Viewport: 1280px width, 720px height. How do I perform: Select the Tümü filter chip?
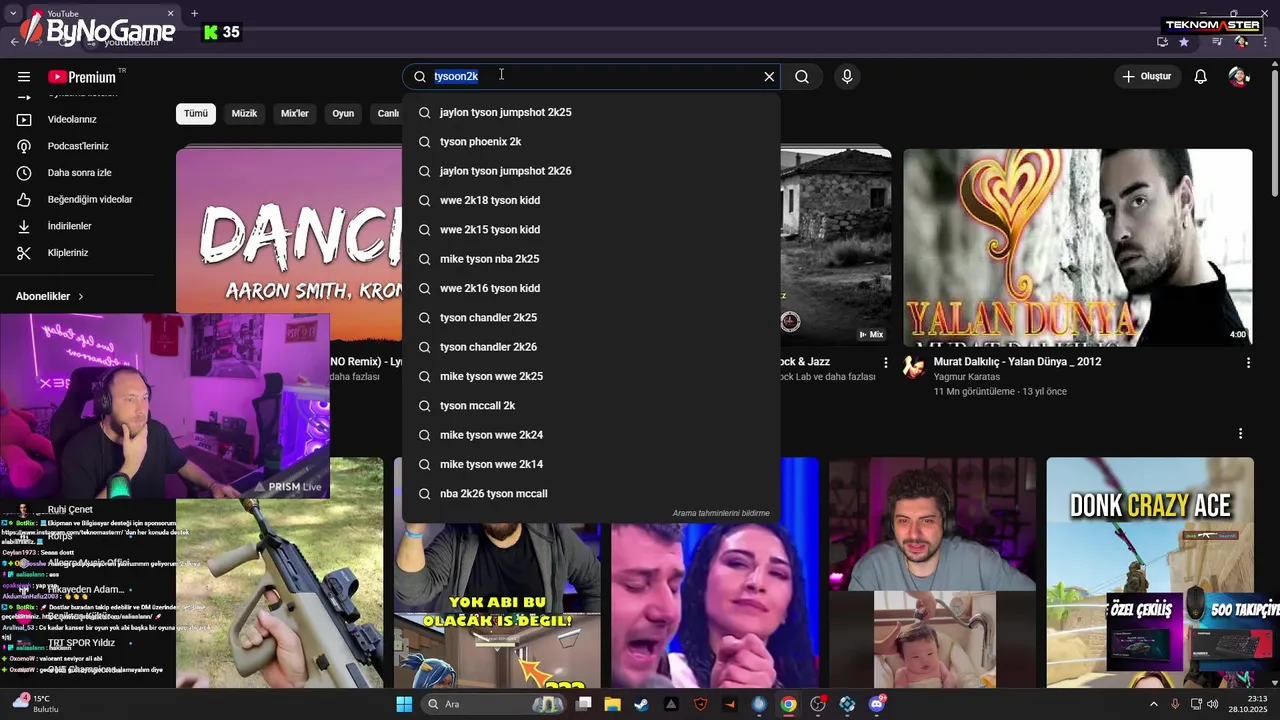pyautogui.click(x=196, y=113)
